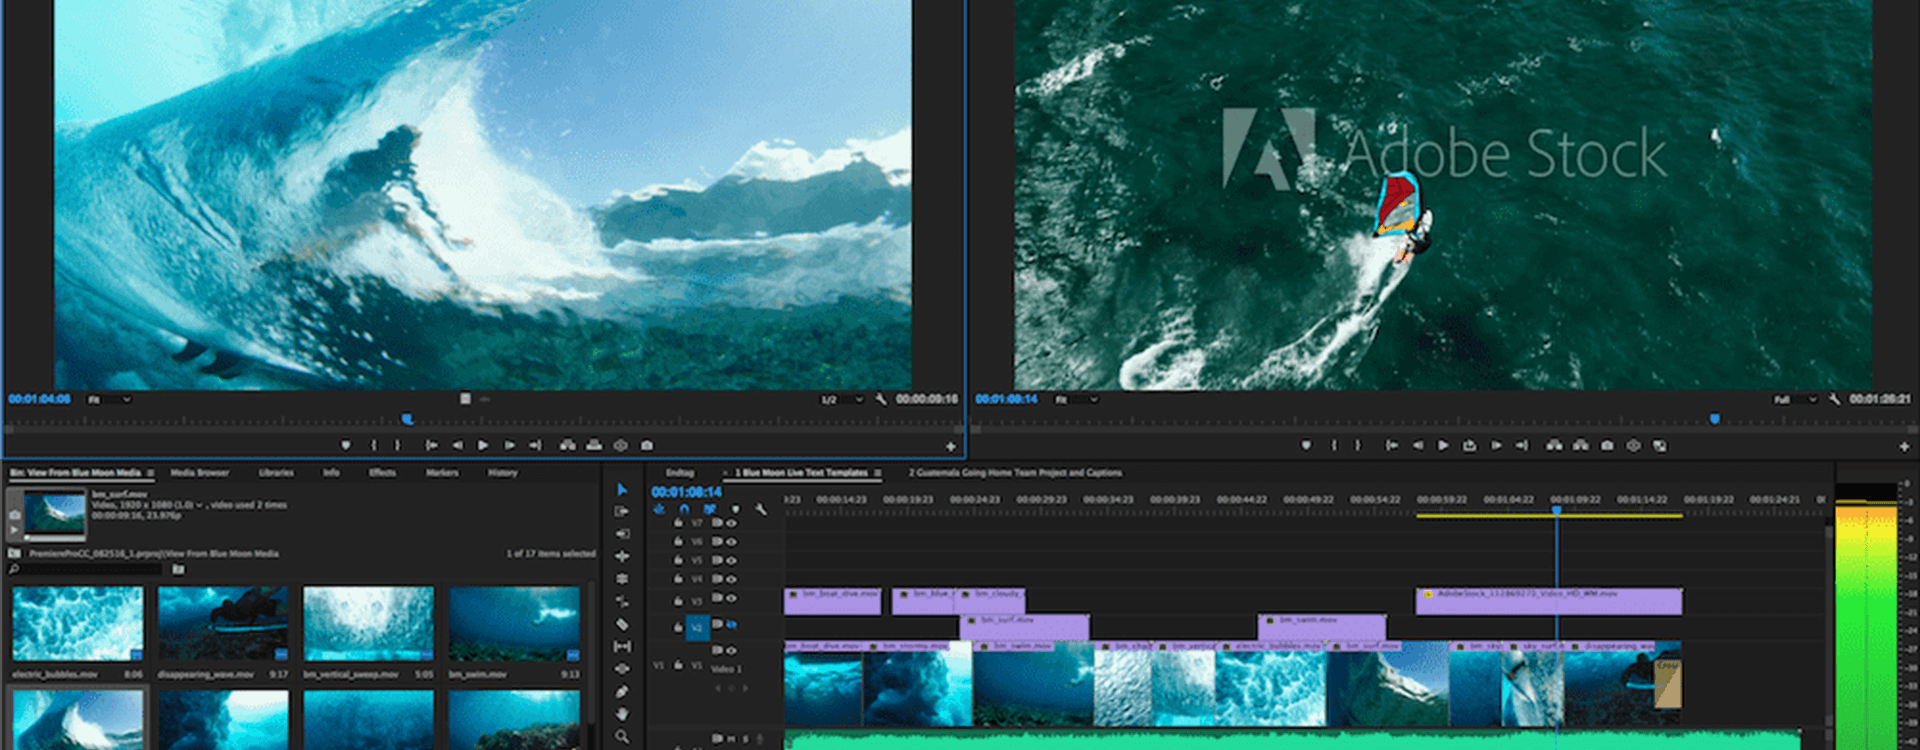Screen dimensions: 1920x750
Task: Open Source monitor 1/2 resolution dropdown
Action: [x=842, y=399]
